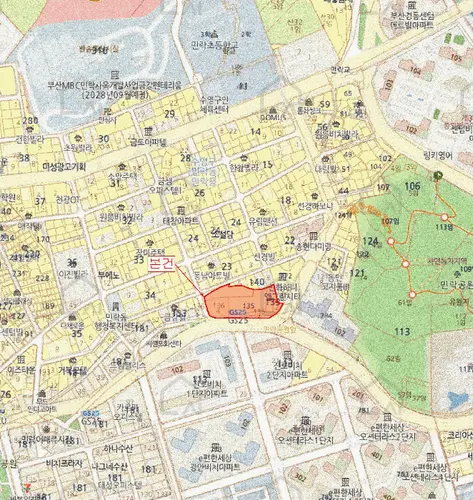Screen dimensions: 473x500
Task: Click the house icon above 장미주택
Action: pos(149,242)
